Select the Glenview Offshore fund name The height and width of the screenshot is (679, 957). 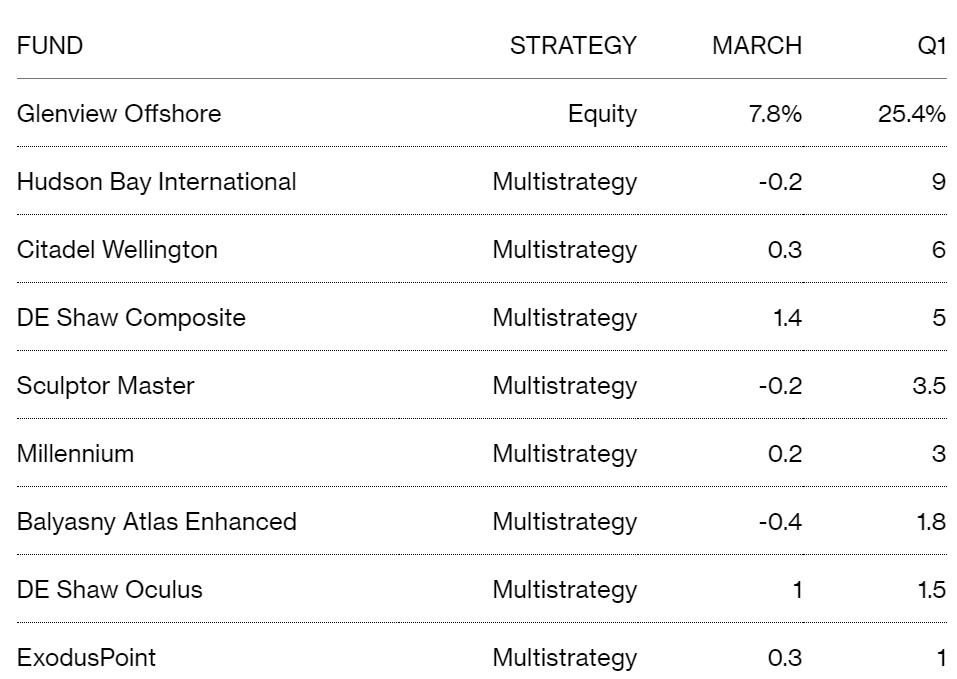coord(119,113)
